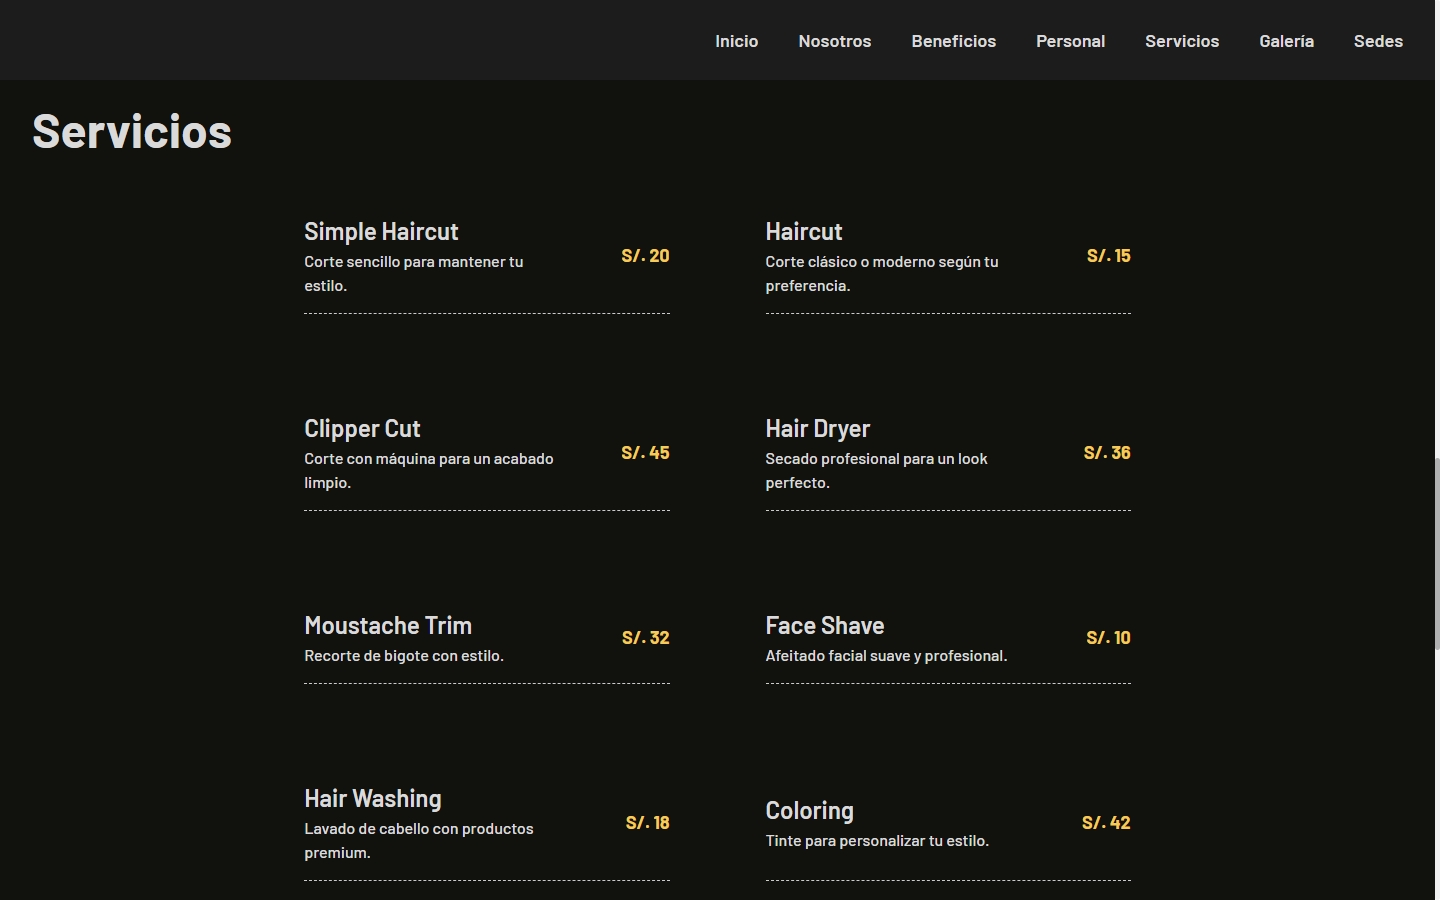Select the Coloring service title
1440x900 pixels.
(809, 811)
